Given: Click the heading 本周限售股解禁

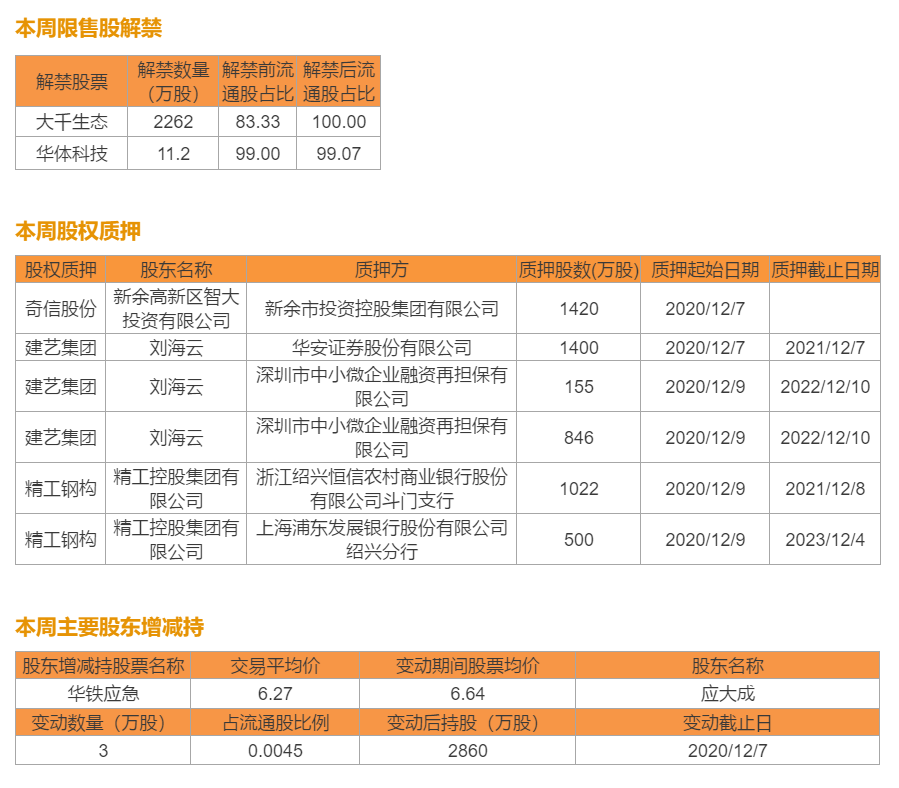Looking at the screenshot, I should 89,28.
